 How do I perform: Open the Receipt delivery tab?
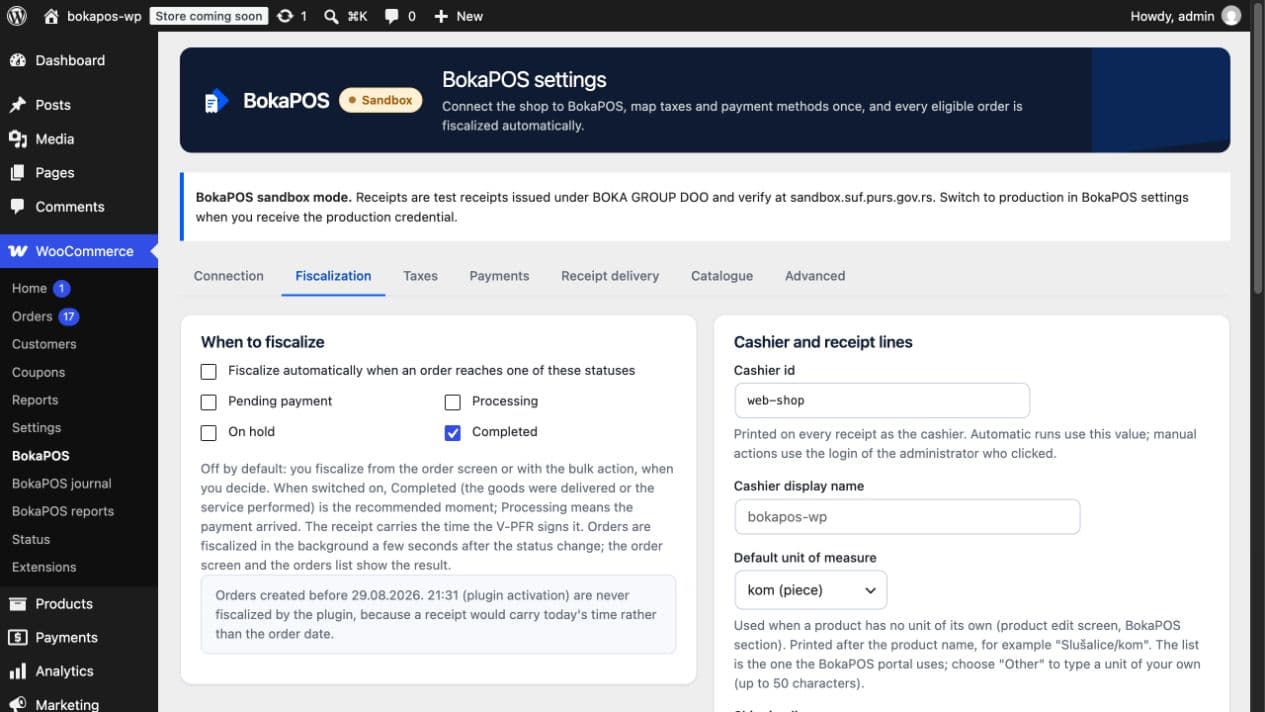point(610,276)
